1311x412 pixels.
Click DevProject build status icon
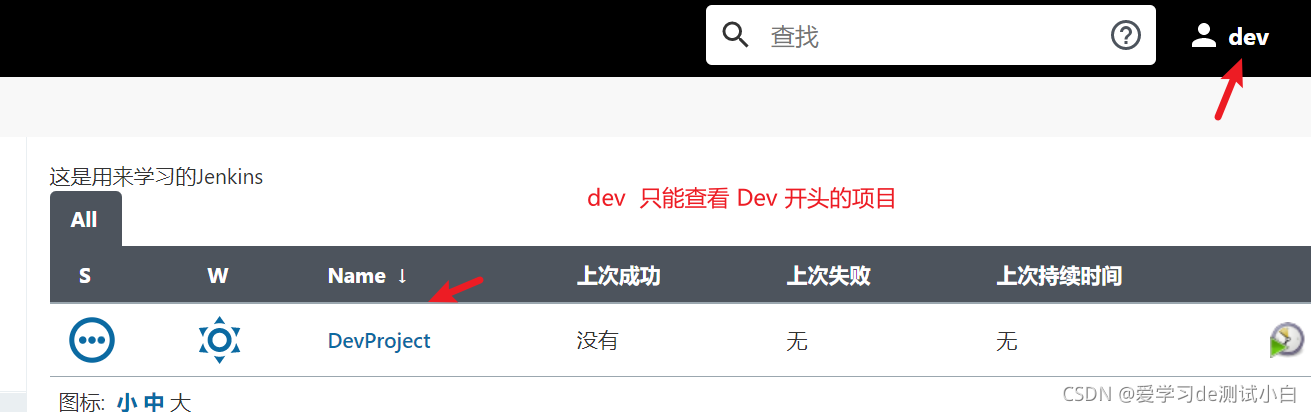pyautogui.click(x=92, y=340)
